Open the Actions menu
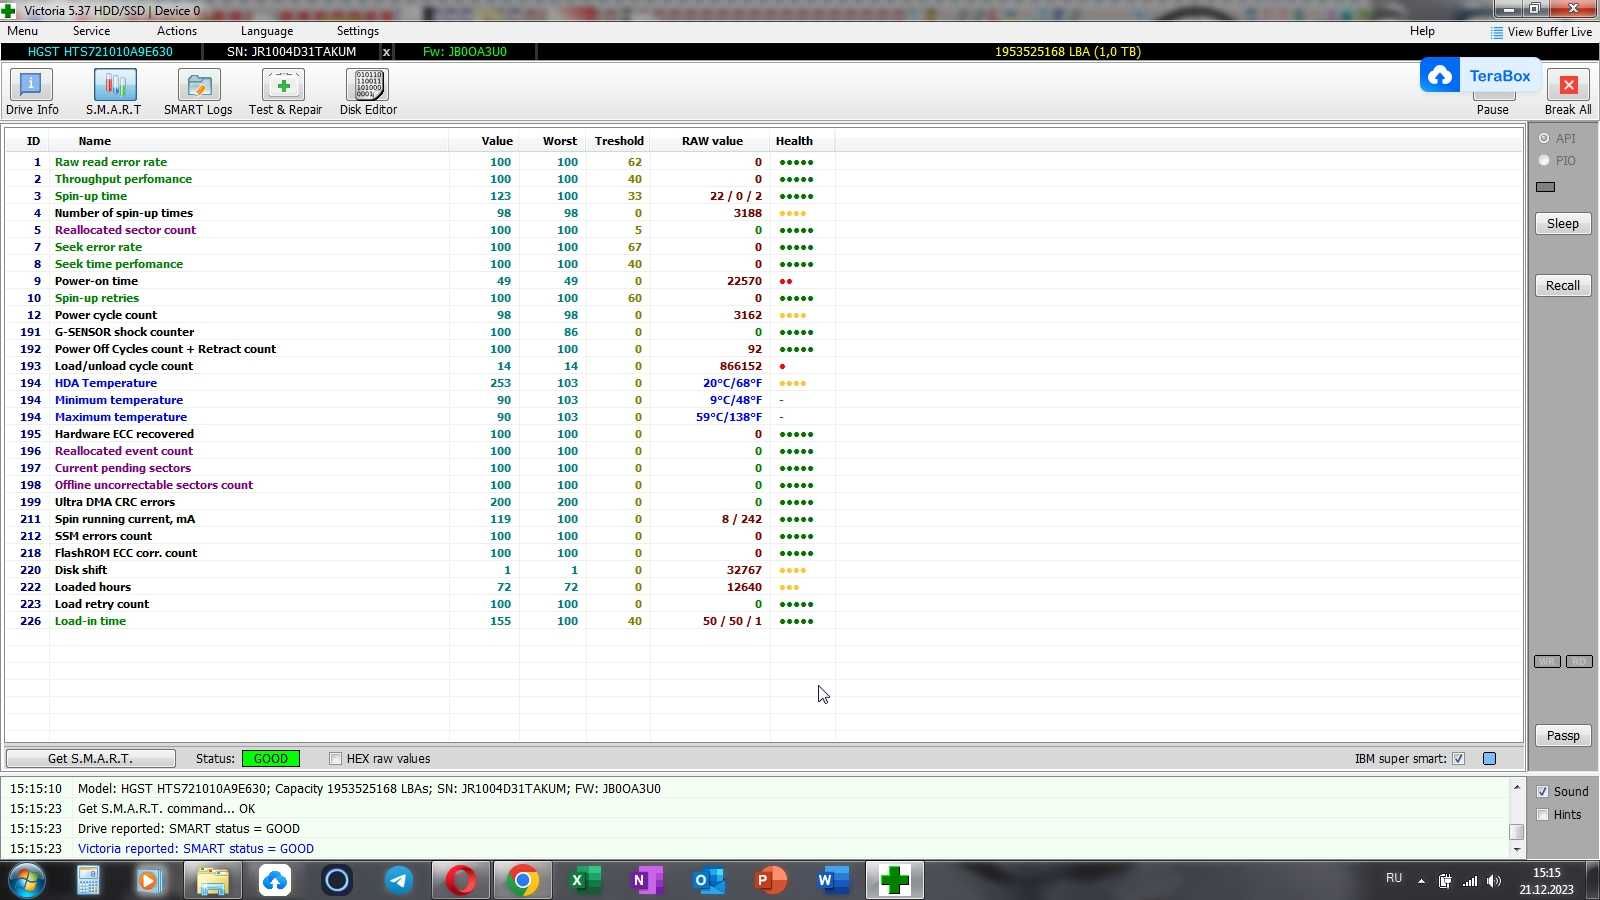 (x=177, y=31)
